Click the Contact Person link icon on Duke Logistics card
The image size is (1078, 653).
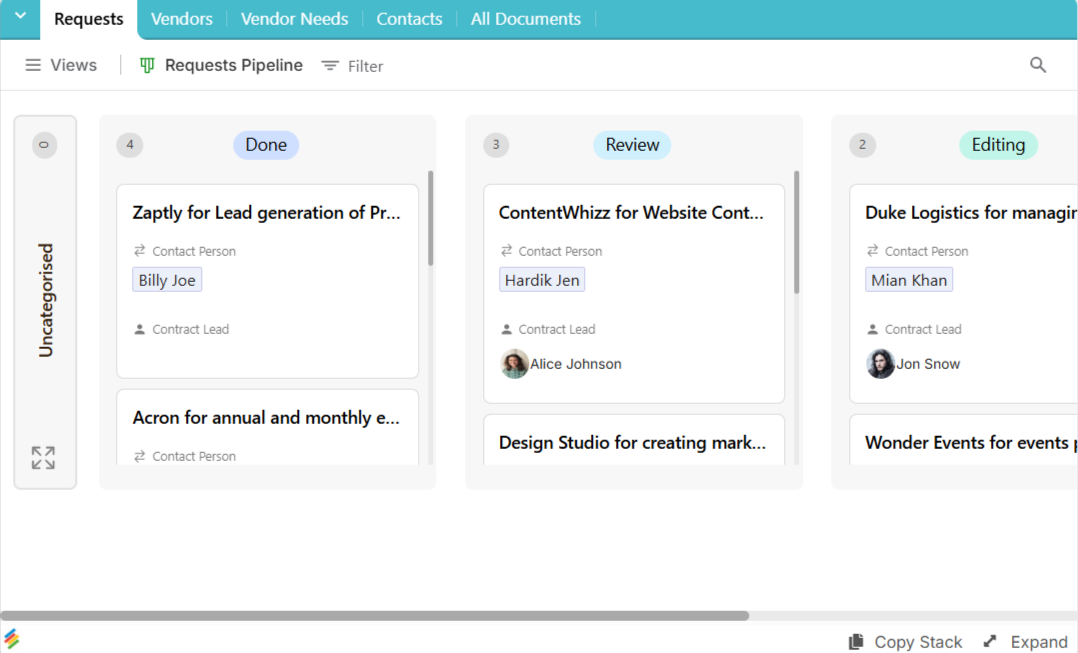point(872,251)
